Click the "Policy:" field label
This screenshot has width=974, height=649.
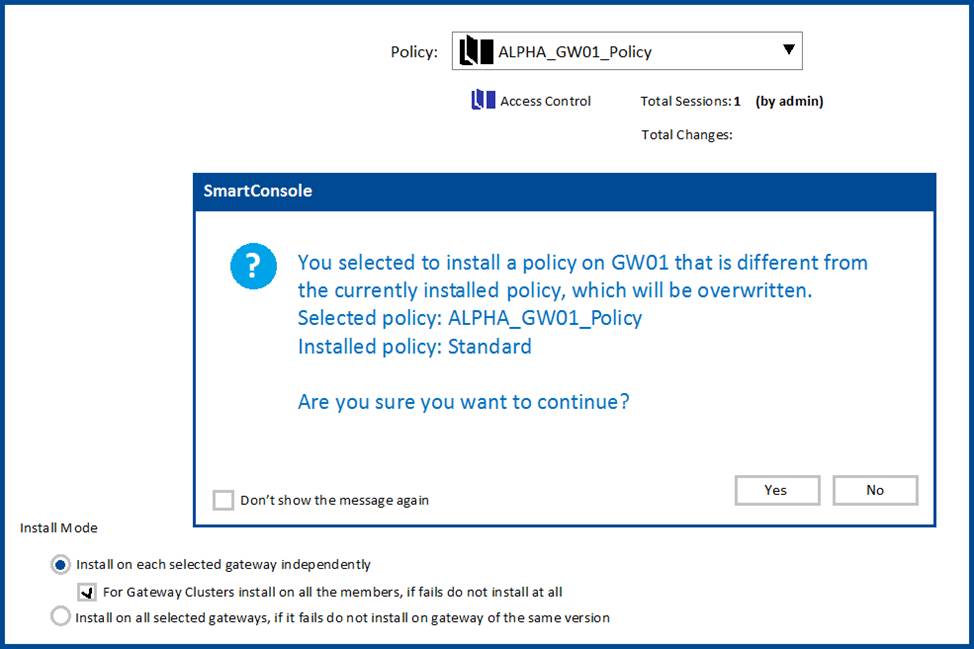413,52
